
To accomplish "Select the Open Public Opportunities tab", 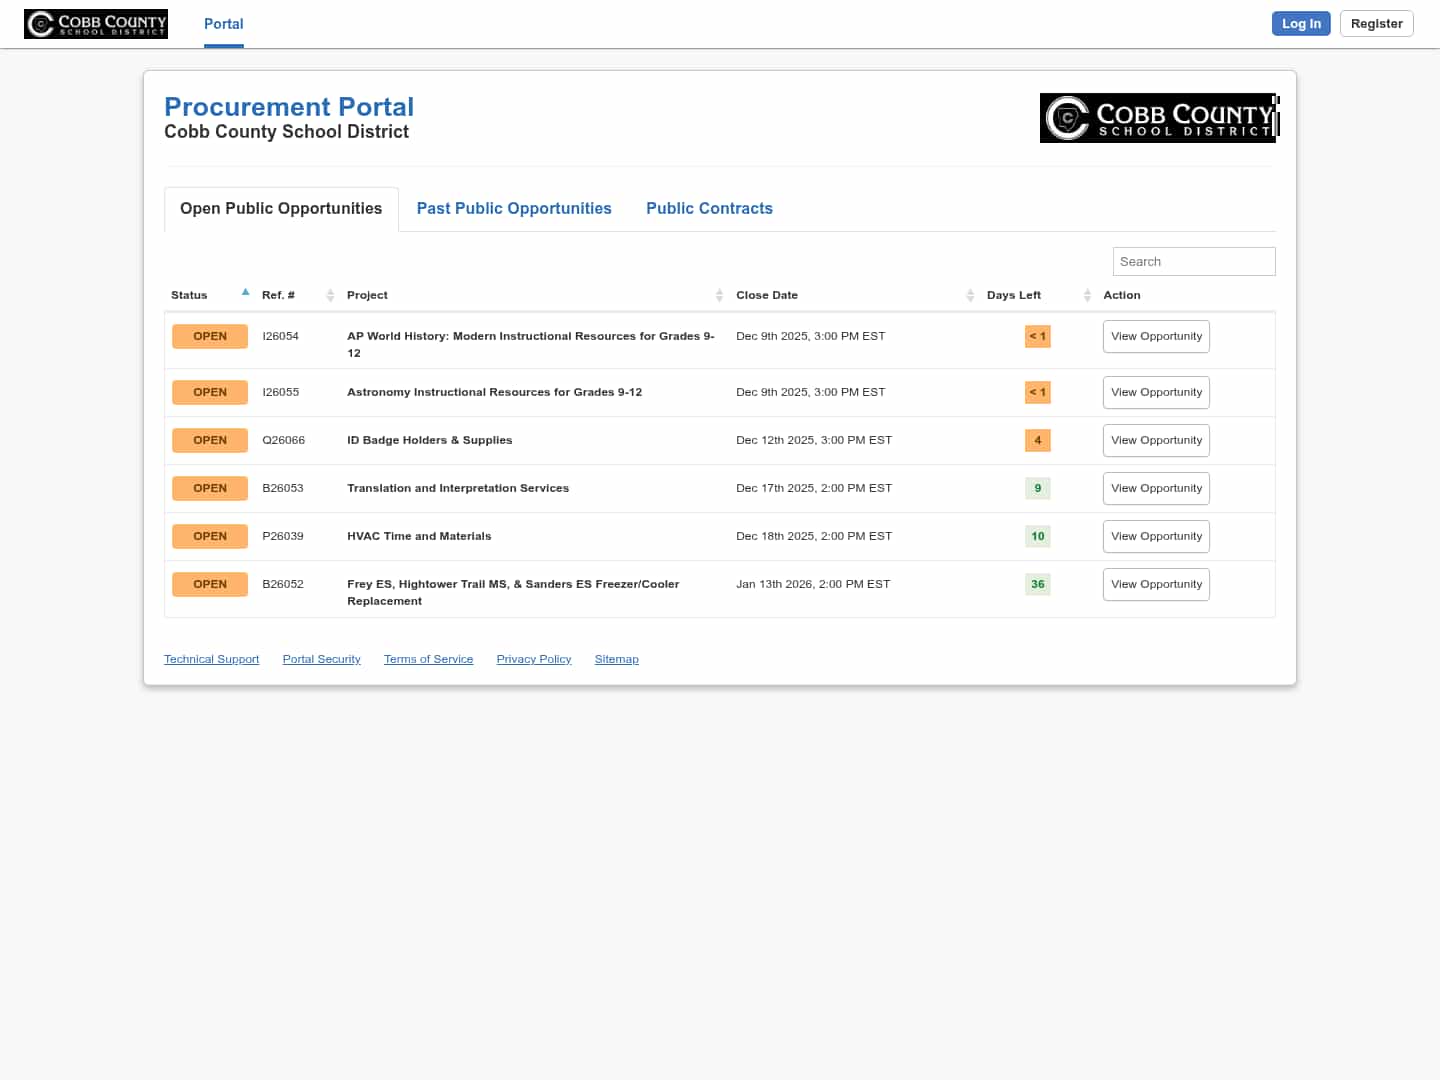I will [281, 208].
